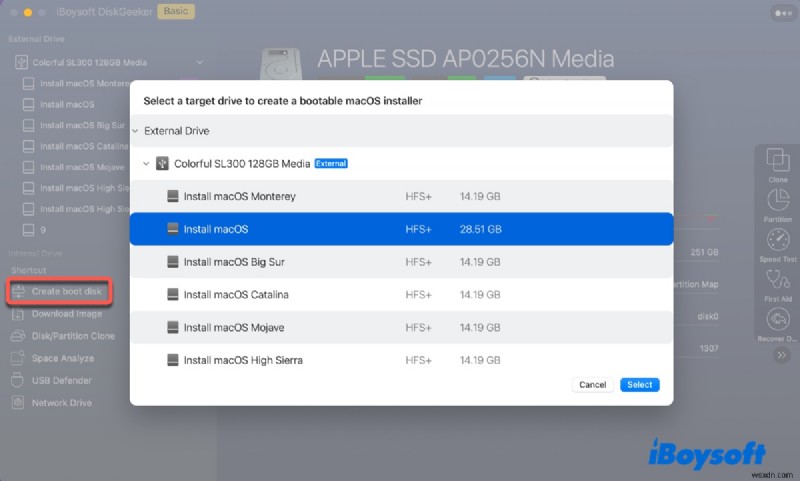Viewport: 800px width, 481px height.
Task: Collapse Colorful SL300 128GB Media in dialog
Action: tap(146, 164)
